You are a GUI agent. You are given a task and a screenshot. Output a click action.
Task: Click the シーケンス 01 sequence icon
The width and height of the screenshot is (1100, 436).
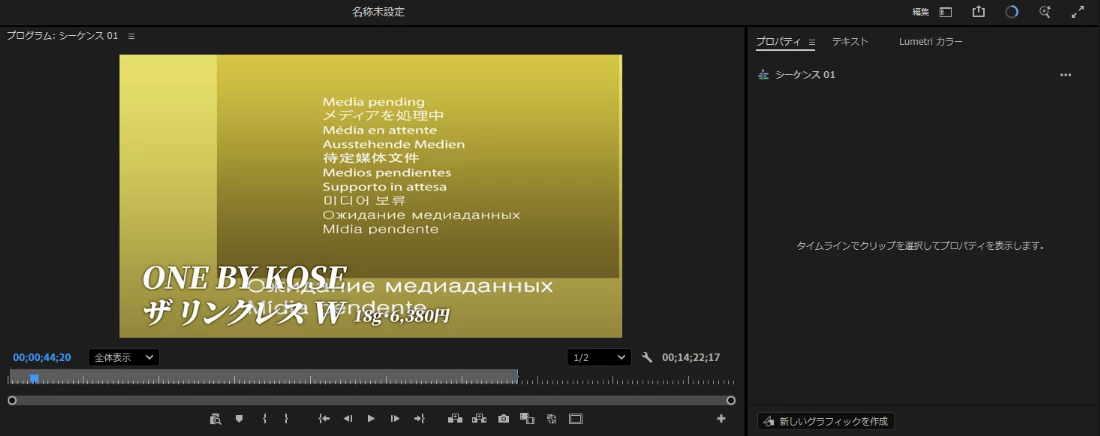point(764,75)
